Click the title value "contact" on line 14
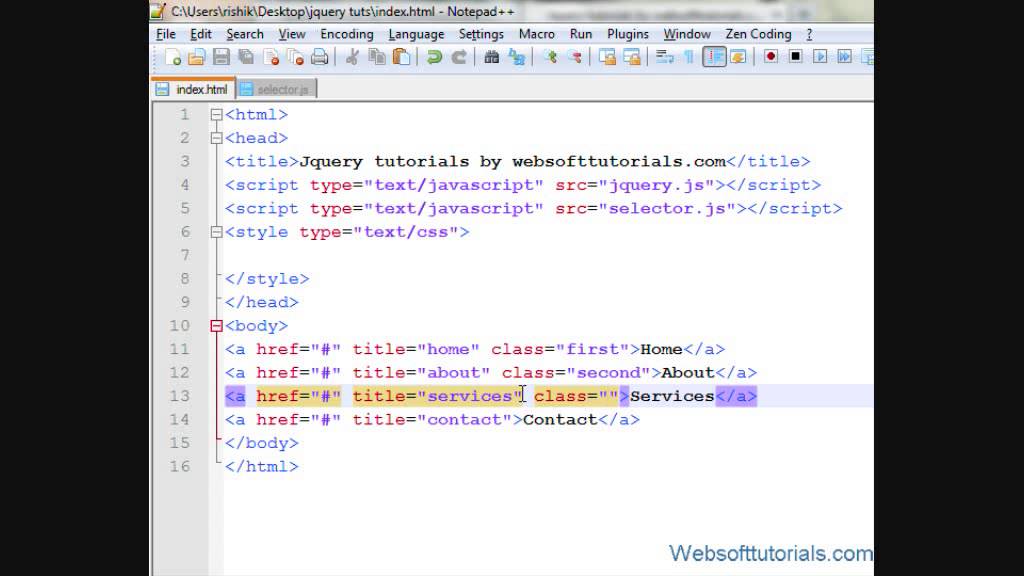1024x576 pixels. (x=464, y=420)
